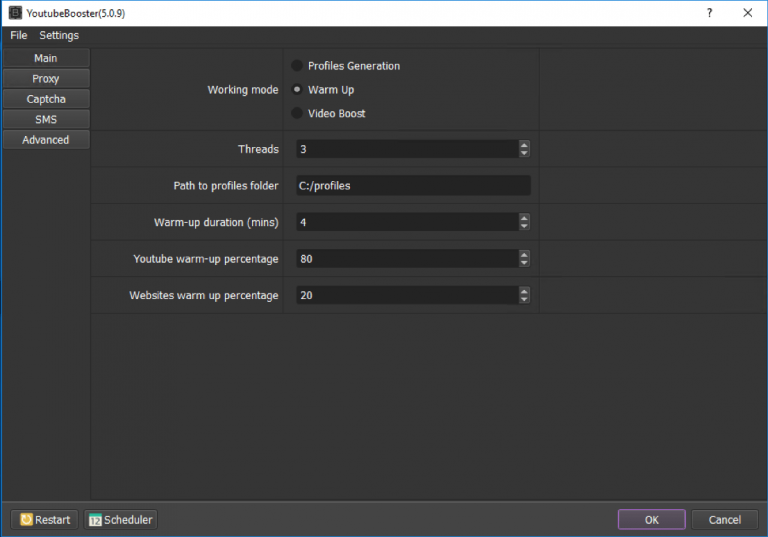The image size is (768, 537).
Task: Go to the Advanced tab
Action: tap(46, 140)
